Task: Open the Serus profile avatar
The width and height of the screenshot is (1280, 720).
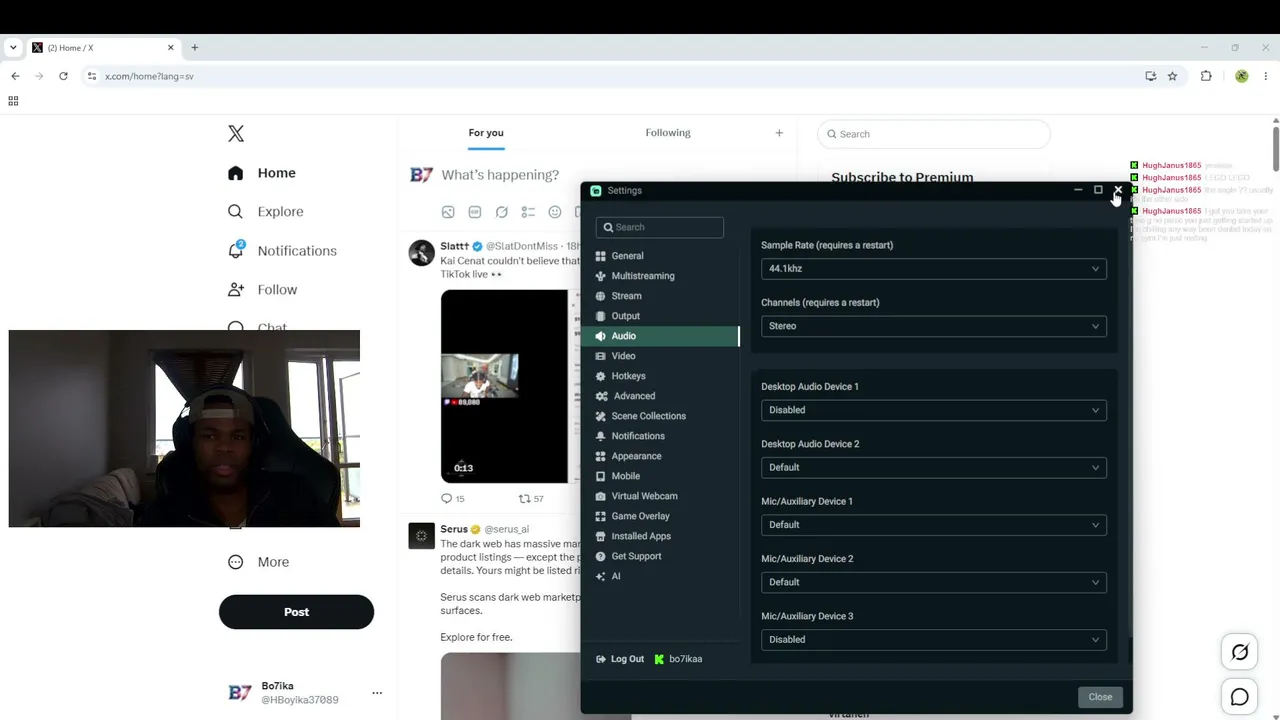Action: point(421,536)
